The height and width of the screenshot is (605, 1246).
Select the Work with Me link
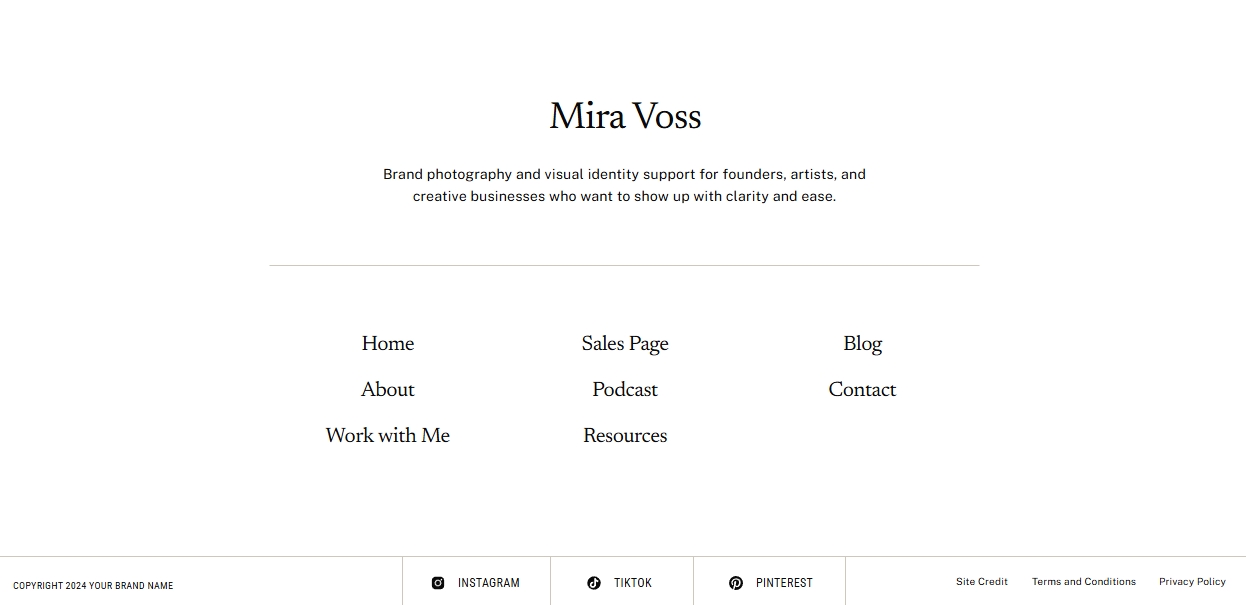[388, 436]
